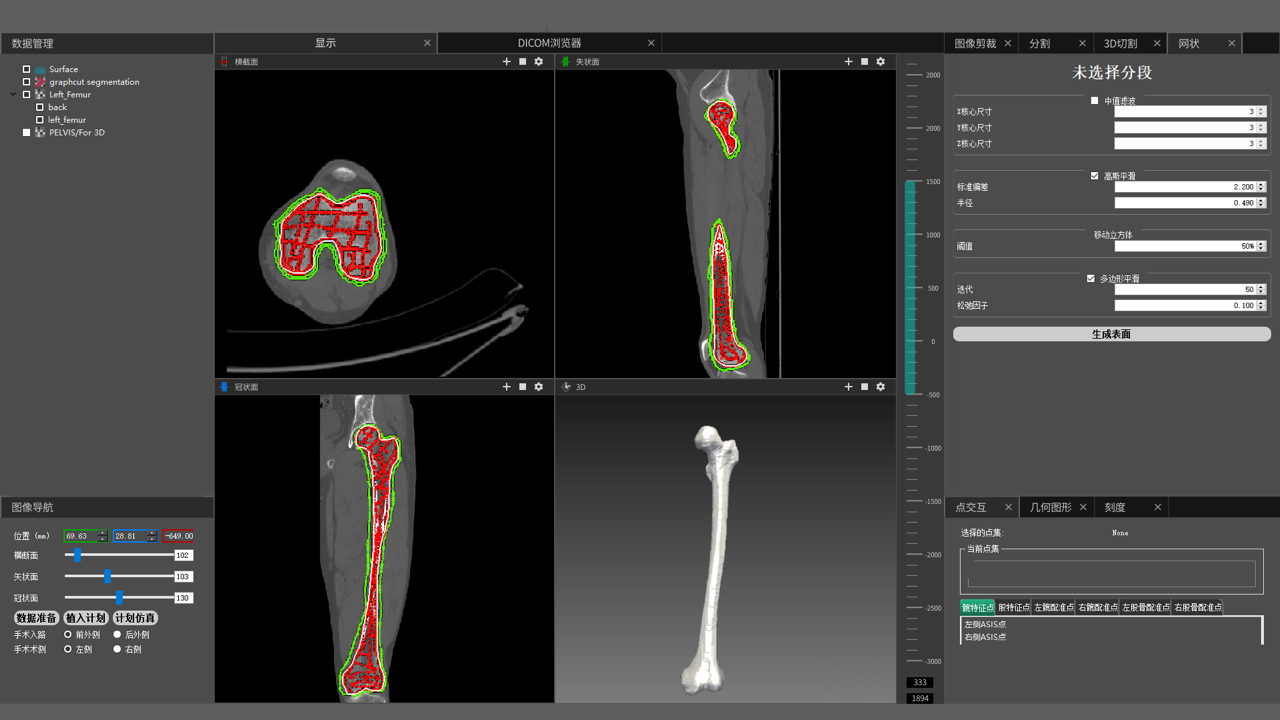Click the 阈值 spinner arrows

(x=1261, y=246)
